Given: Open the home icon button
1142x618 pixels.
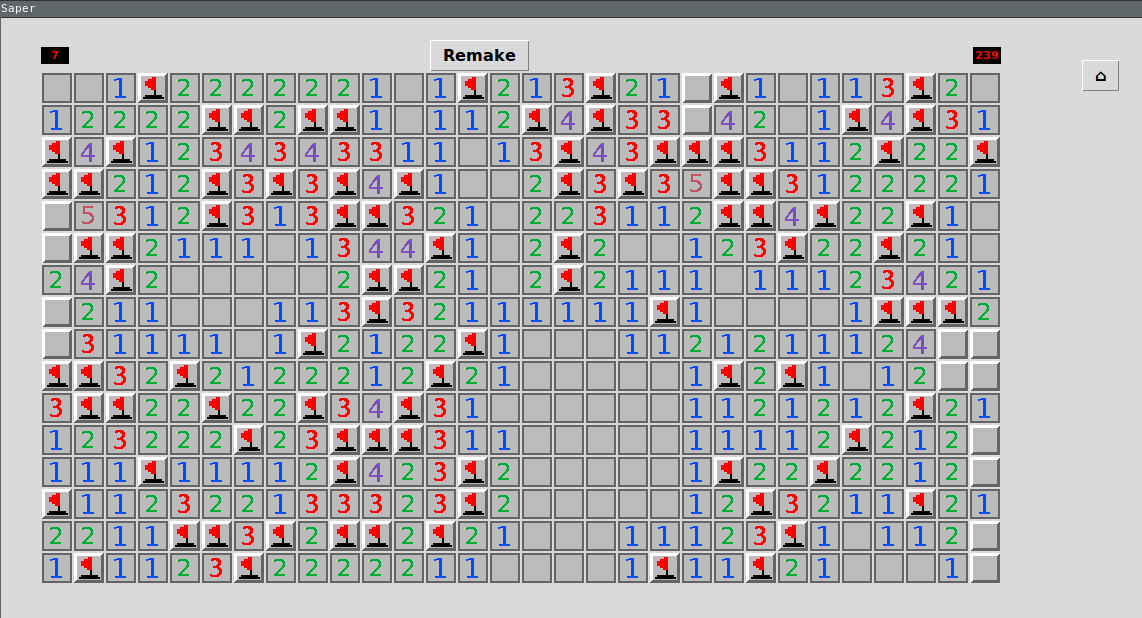Looking at the screenshot, I should (1100, 76).
